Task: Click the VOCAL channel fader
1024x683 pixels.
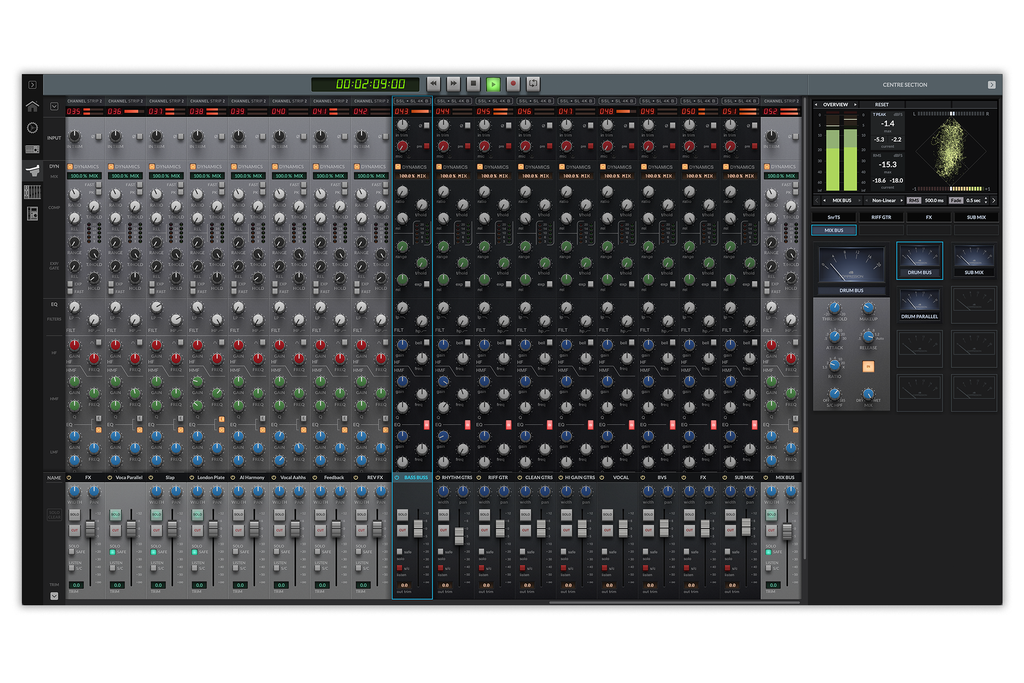Action: [623, 528]
